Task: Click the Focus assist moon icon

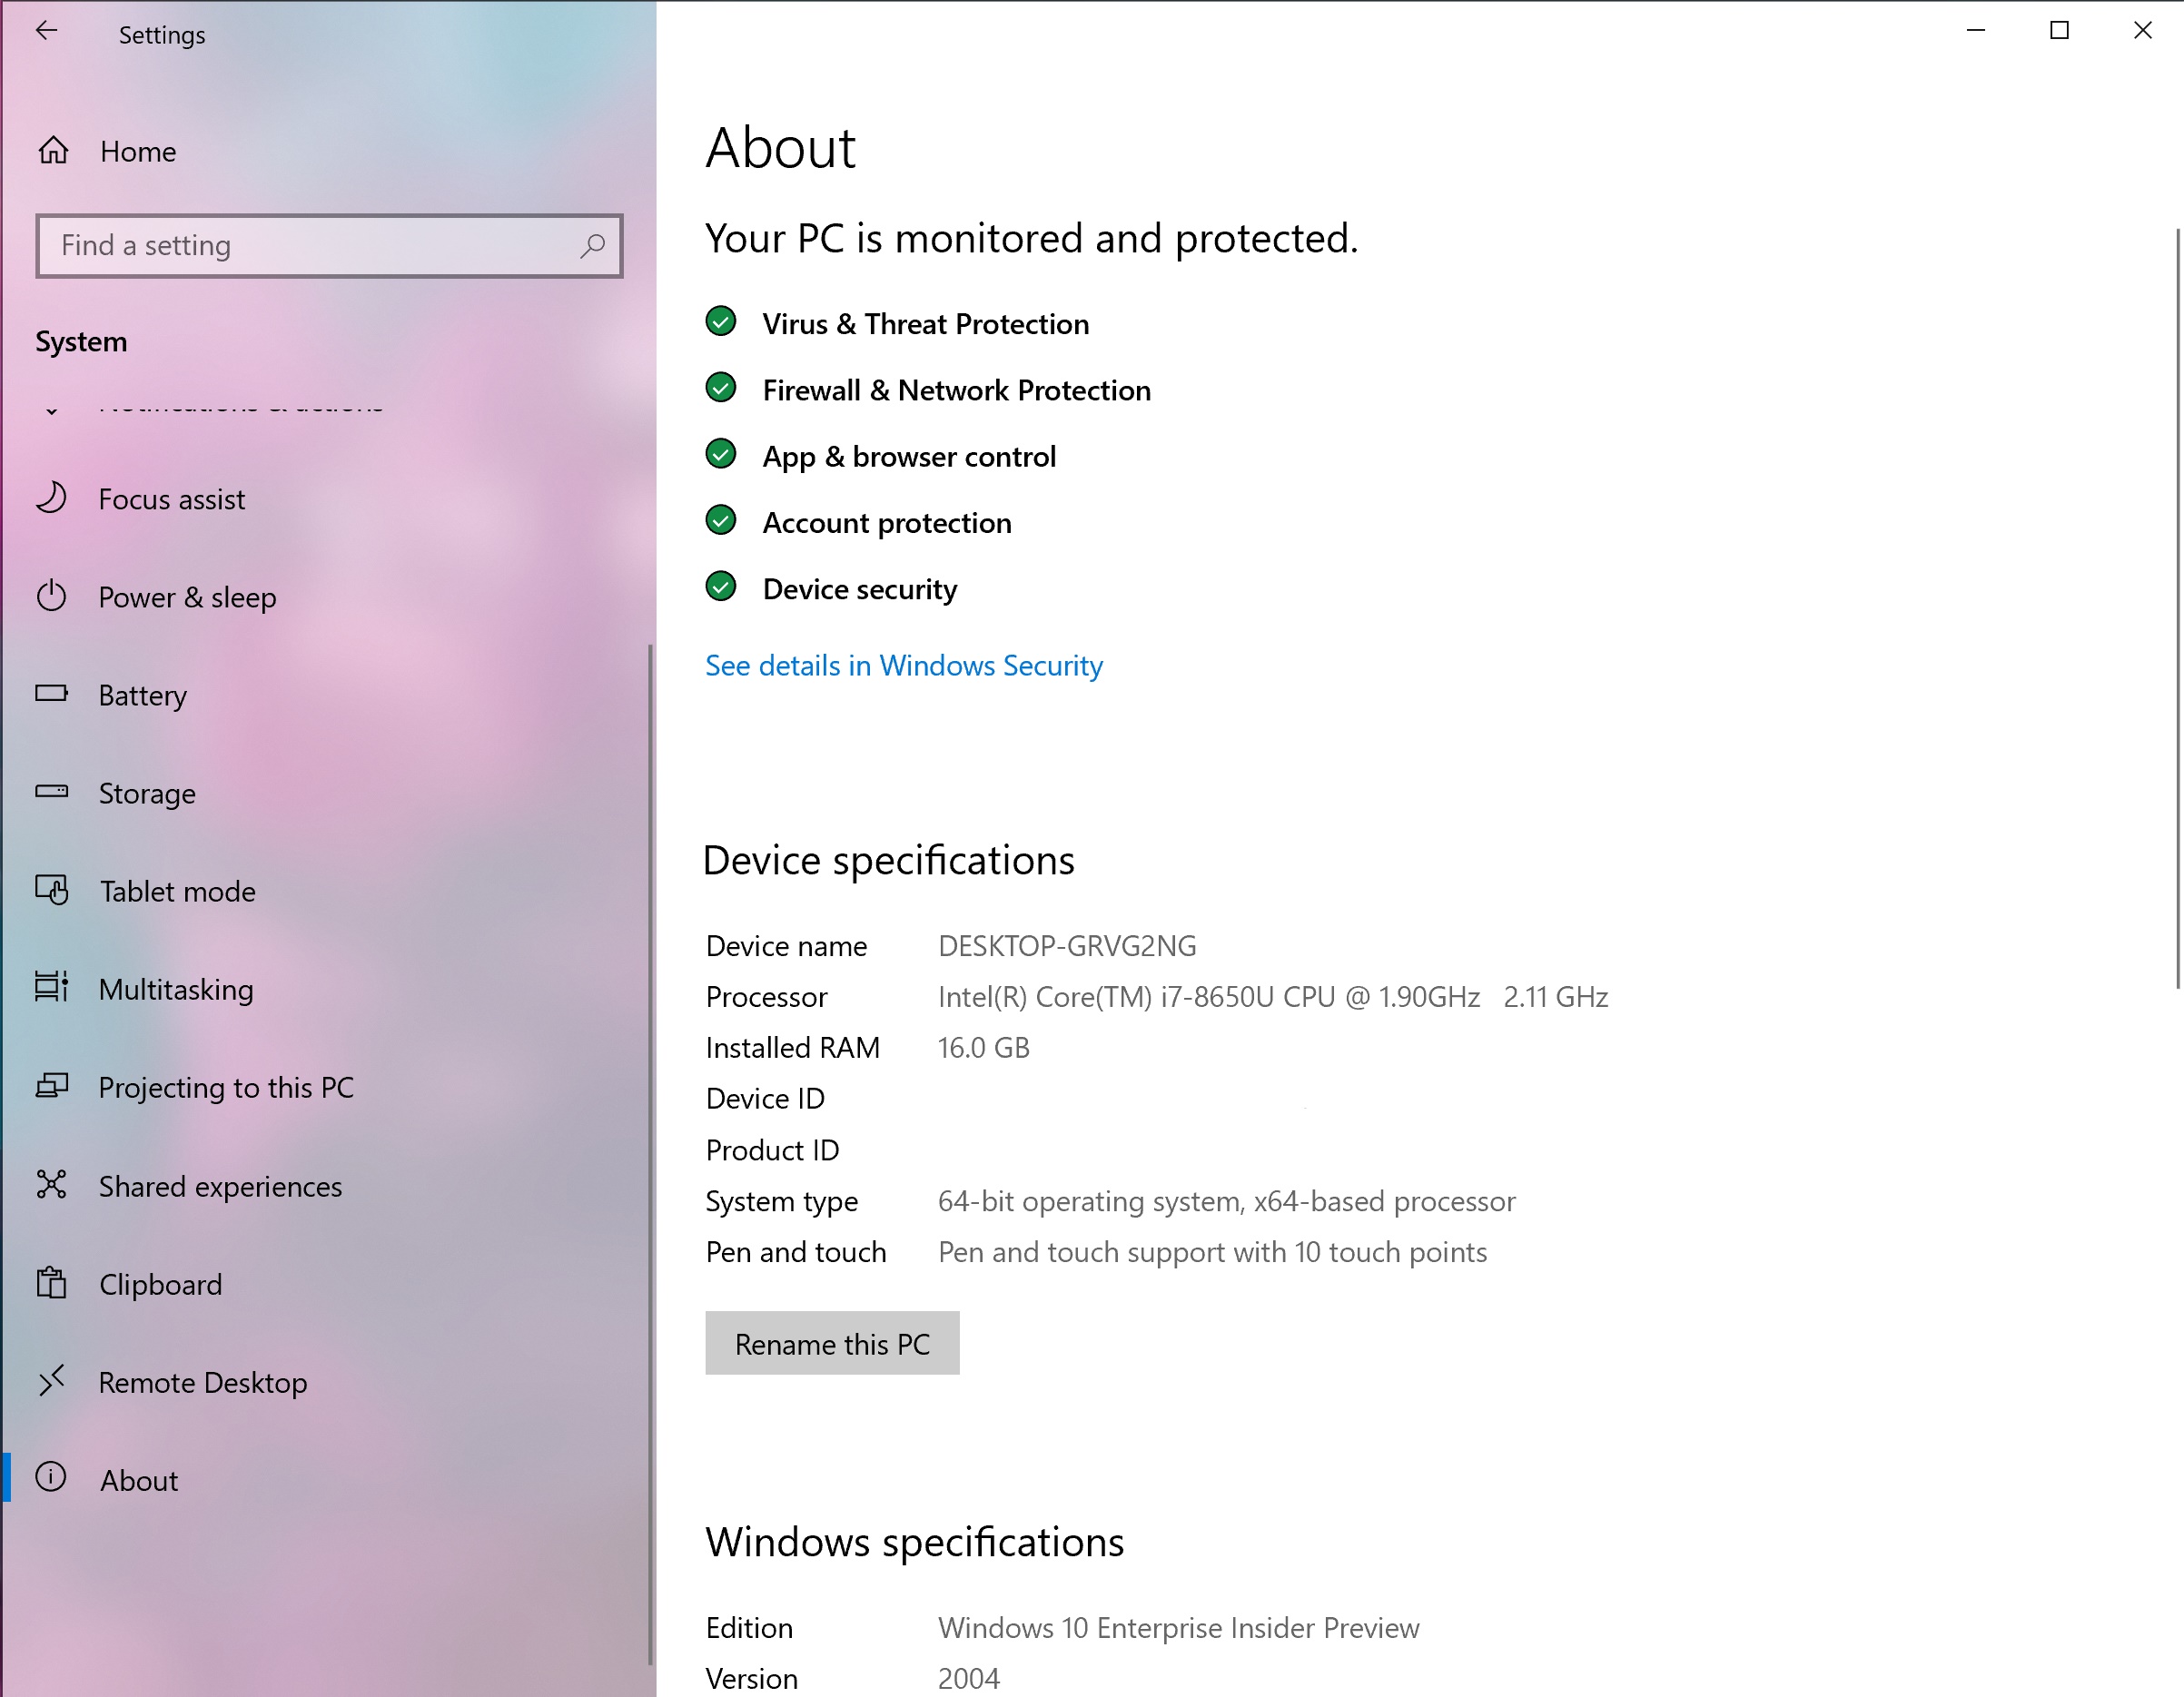Action: pos(51,498)
